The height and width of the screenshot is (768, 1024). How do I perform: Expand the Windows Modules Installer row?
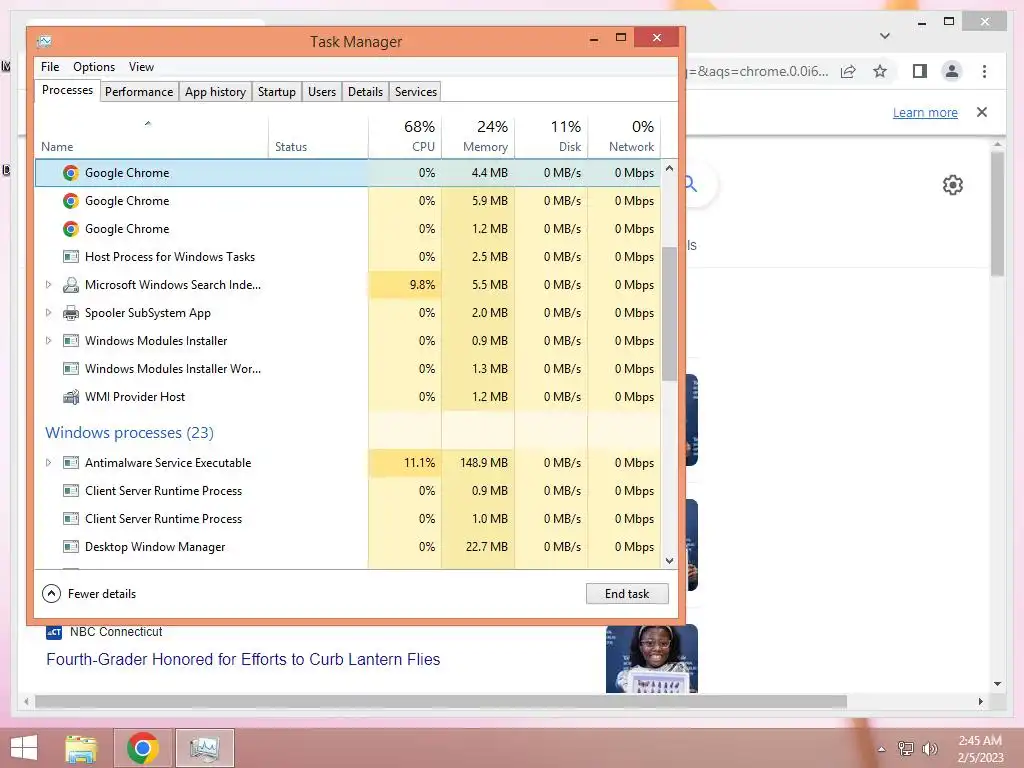[x=48, y=341]
